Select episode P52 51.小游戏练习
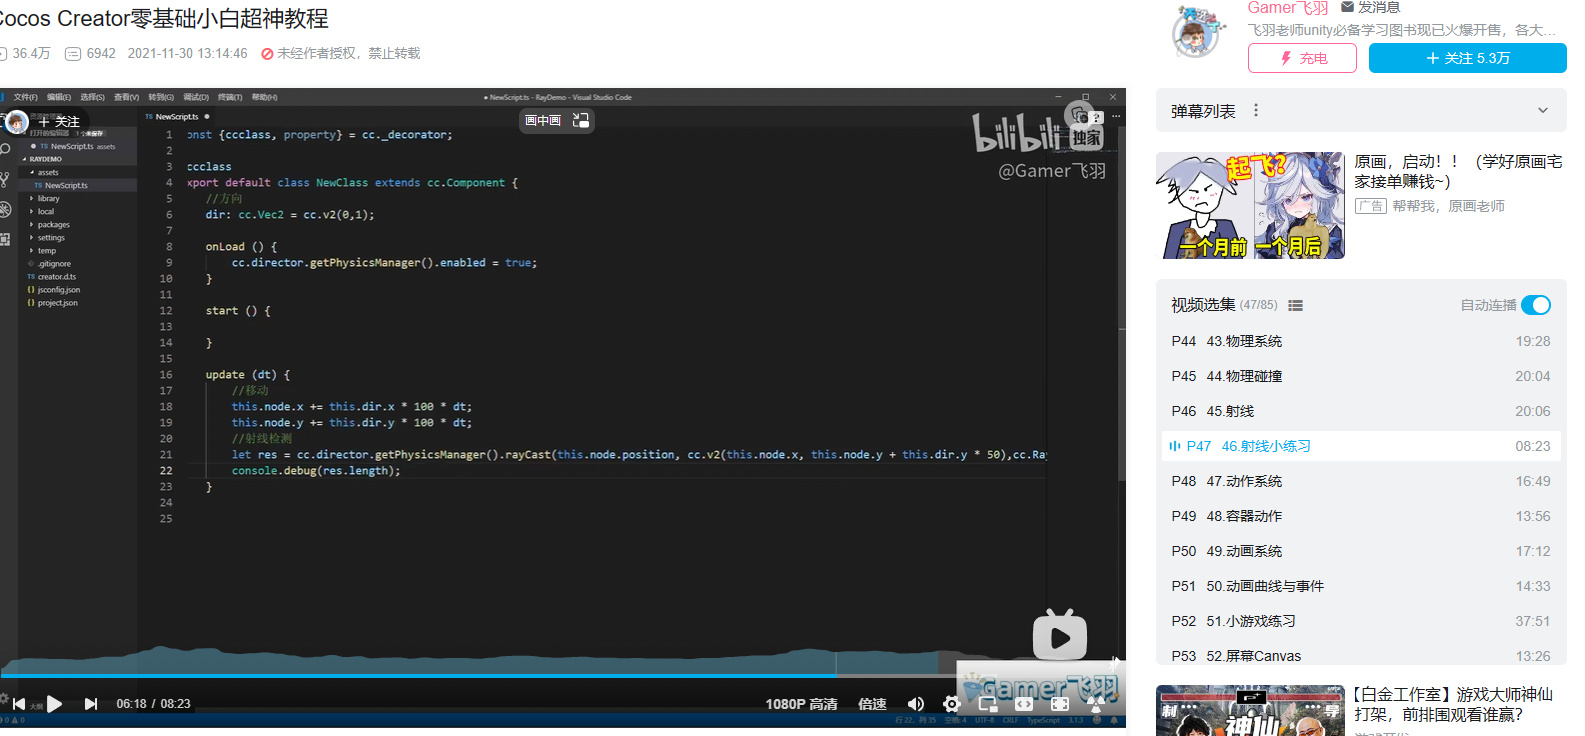Viewport: 1585px width, 736px height. click(x=1361, y=621)
